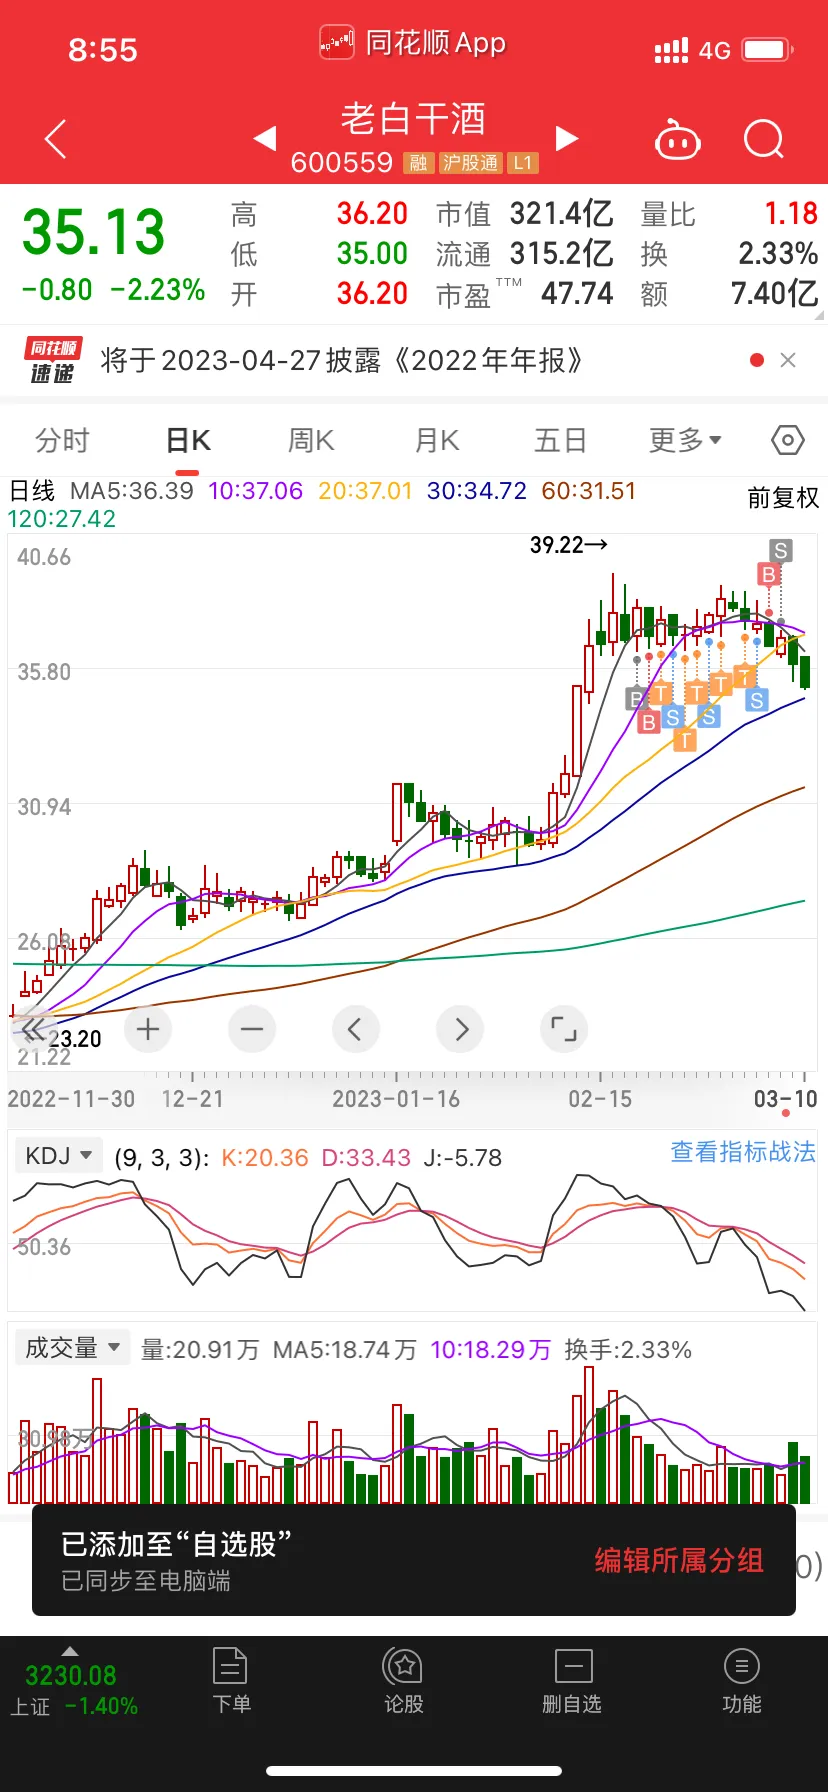Go back with the left chevron
Screen dimensions: 828x1792
pos(56,139)
